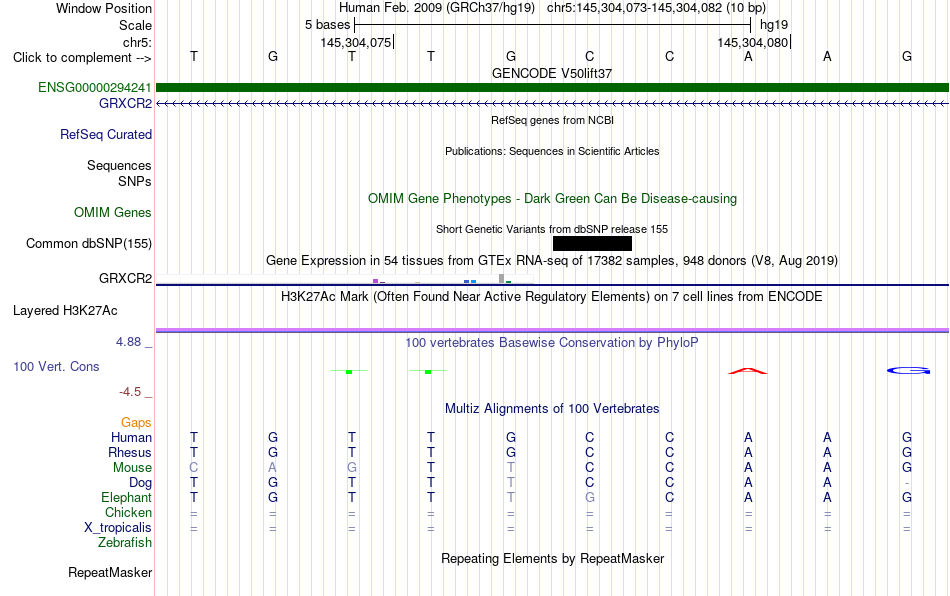Click the H3K27Ac Mark track title
Screen dimensions: 950x596
[552, 297]
